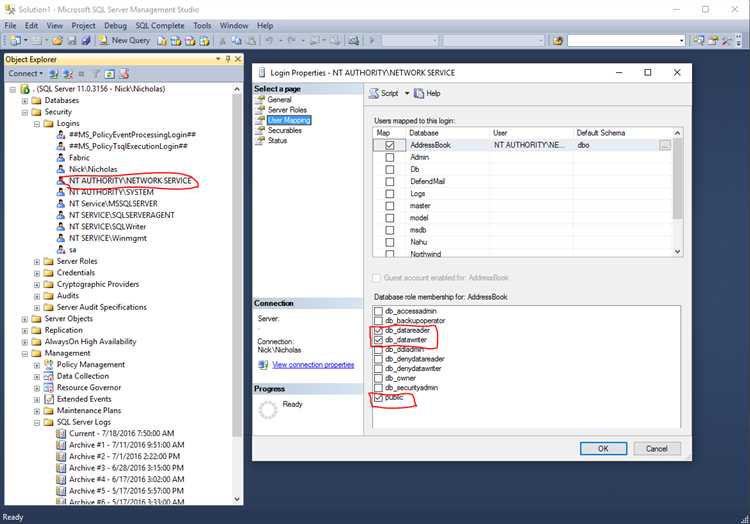Click View connection properties link
The image size is (750, 524).
[313, 365]
